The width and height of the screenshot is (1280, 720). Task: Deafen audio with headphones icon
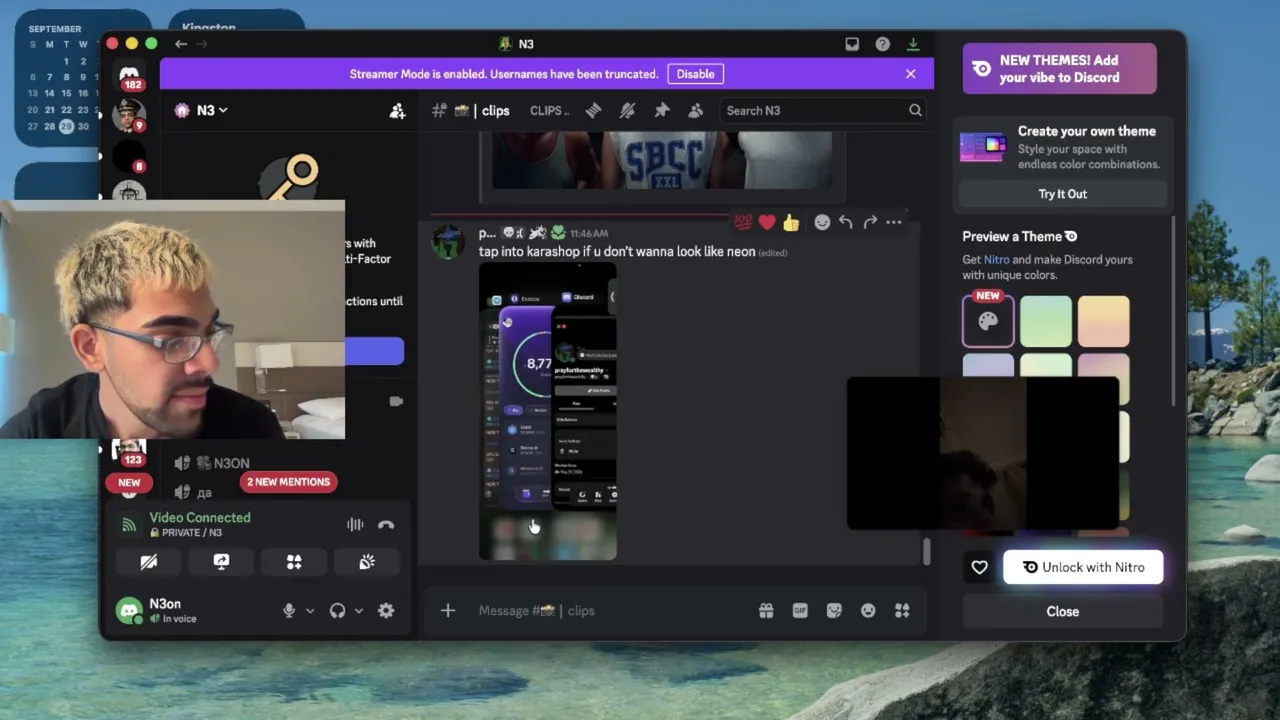[338, 611]
